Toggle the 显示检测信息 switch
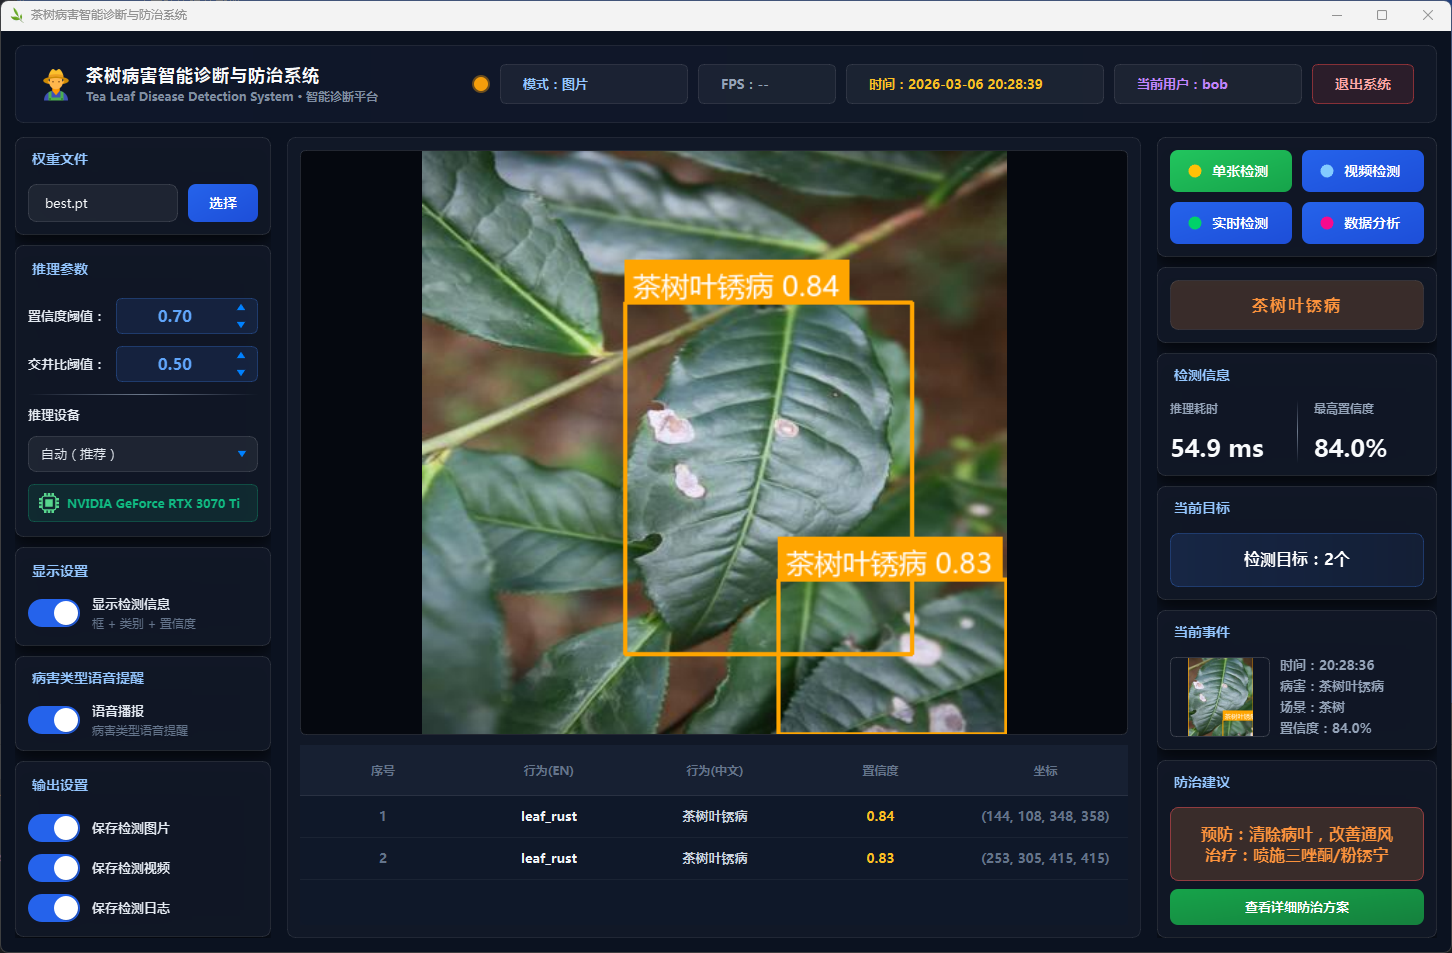Image resolution: width=1452 pixels, height=953 pixels. pyautogui.click(x=54, y=613)
